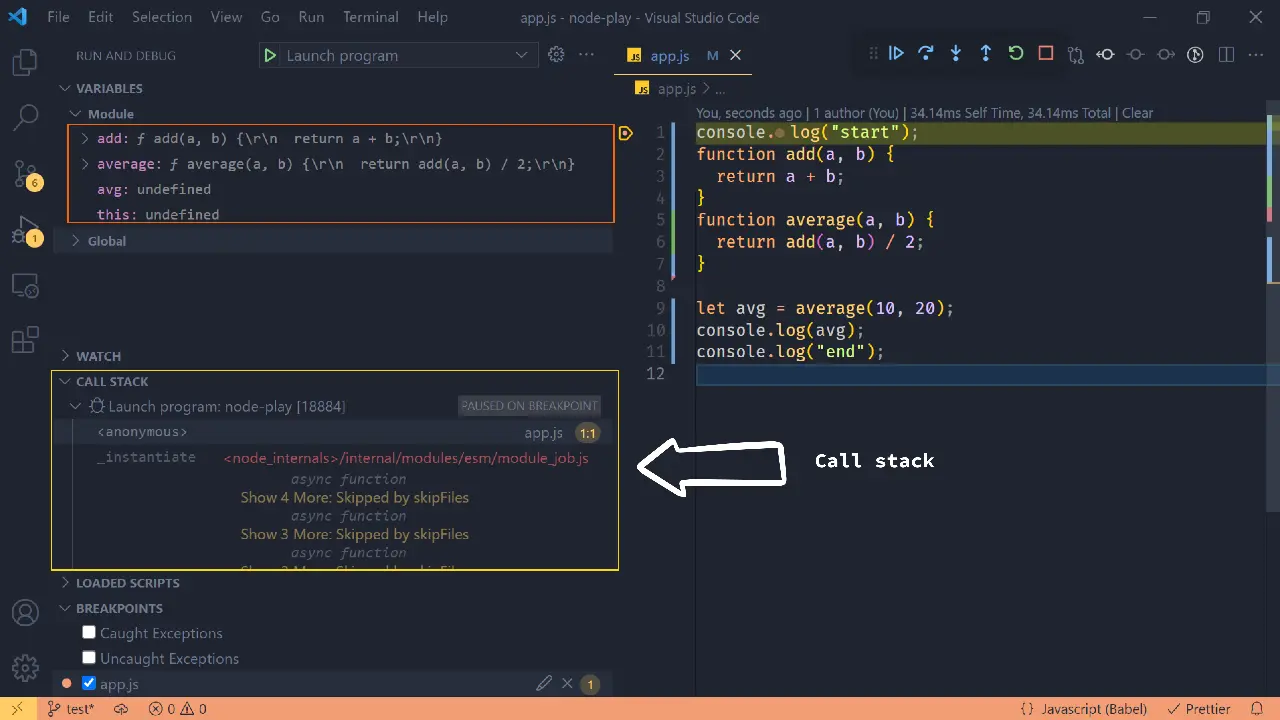Open editor more actions ellipsis
1280x720 pixels.
click(1256, 55)
